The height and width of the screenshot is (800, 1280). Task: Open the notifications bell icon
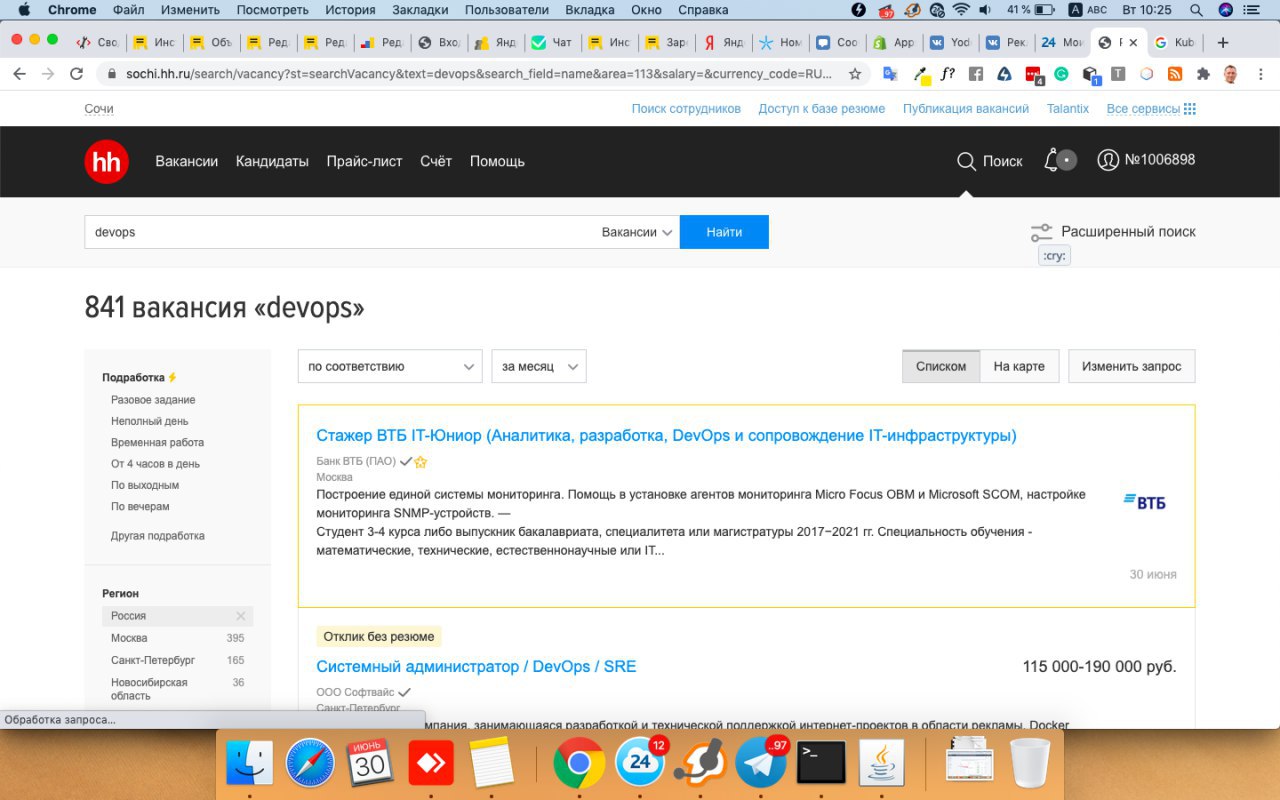tap(1052, 160)
